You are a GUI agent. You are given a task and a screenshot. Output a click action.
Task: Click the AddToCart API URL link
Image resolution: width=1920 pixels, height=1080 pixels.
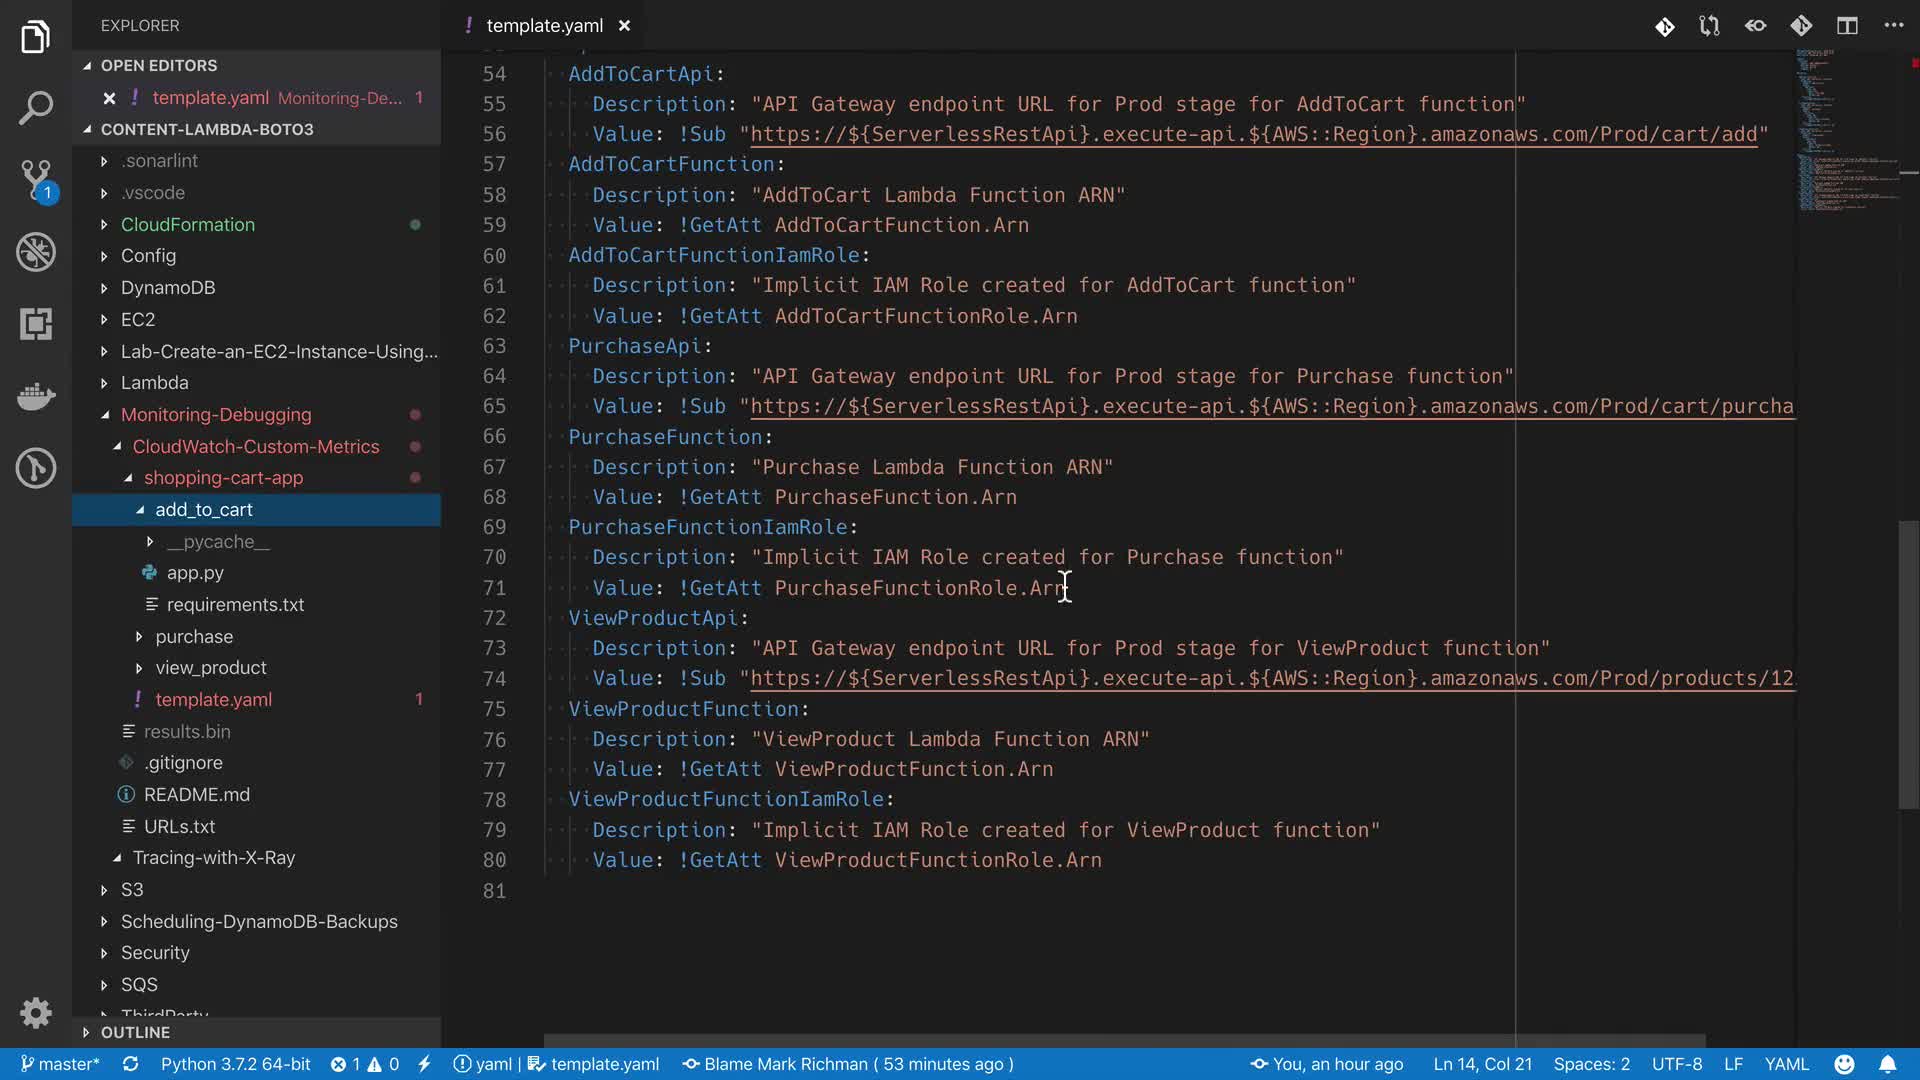point(1252,134)
